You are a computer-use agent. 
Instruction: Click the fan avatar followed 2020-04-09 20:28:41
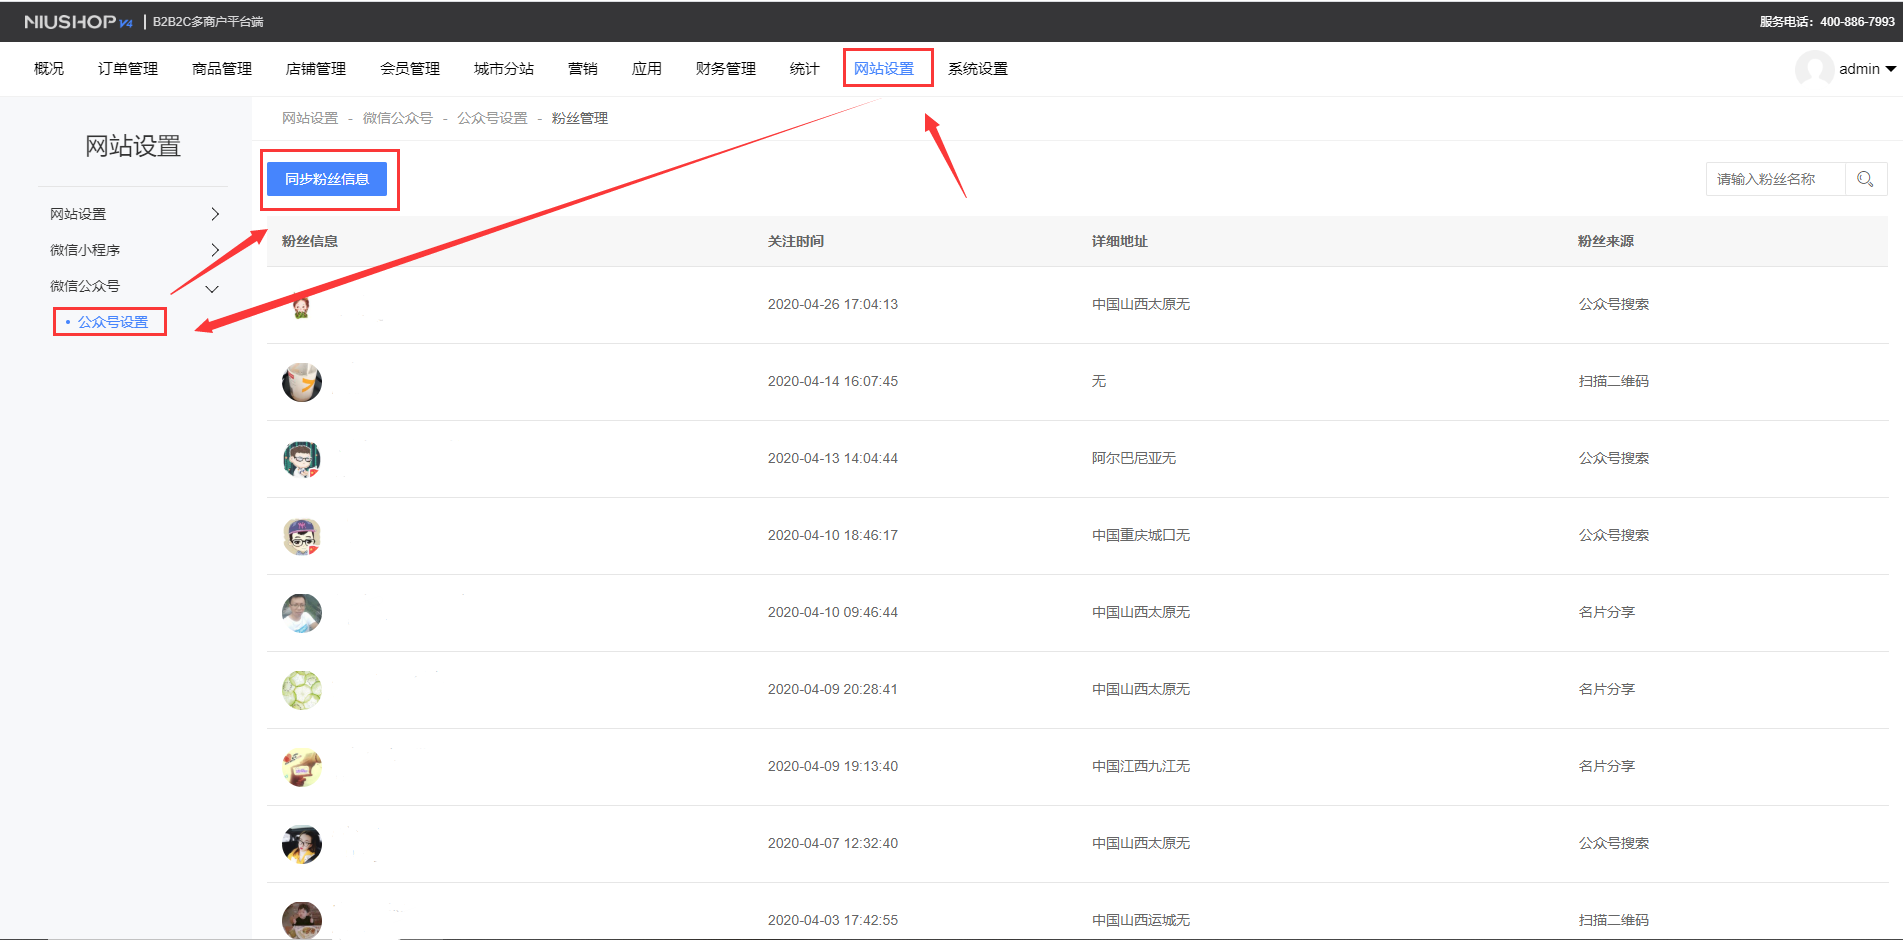pyautogui.click(x=302, y=690)
